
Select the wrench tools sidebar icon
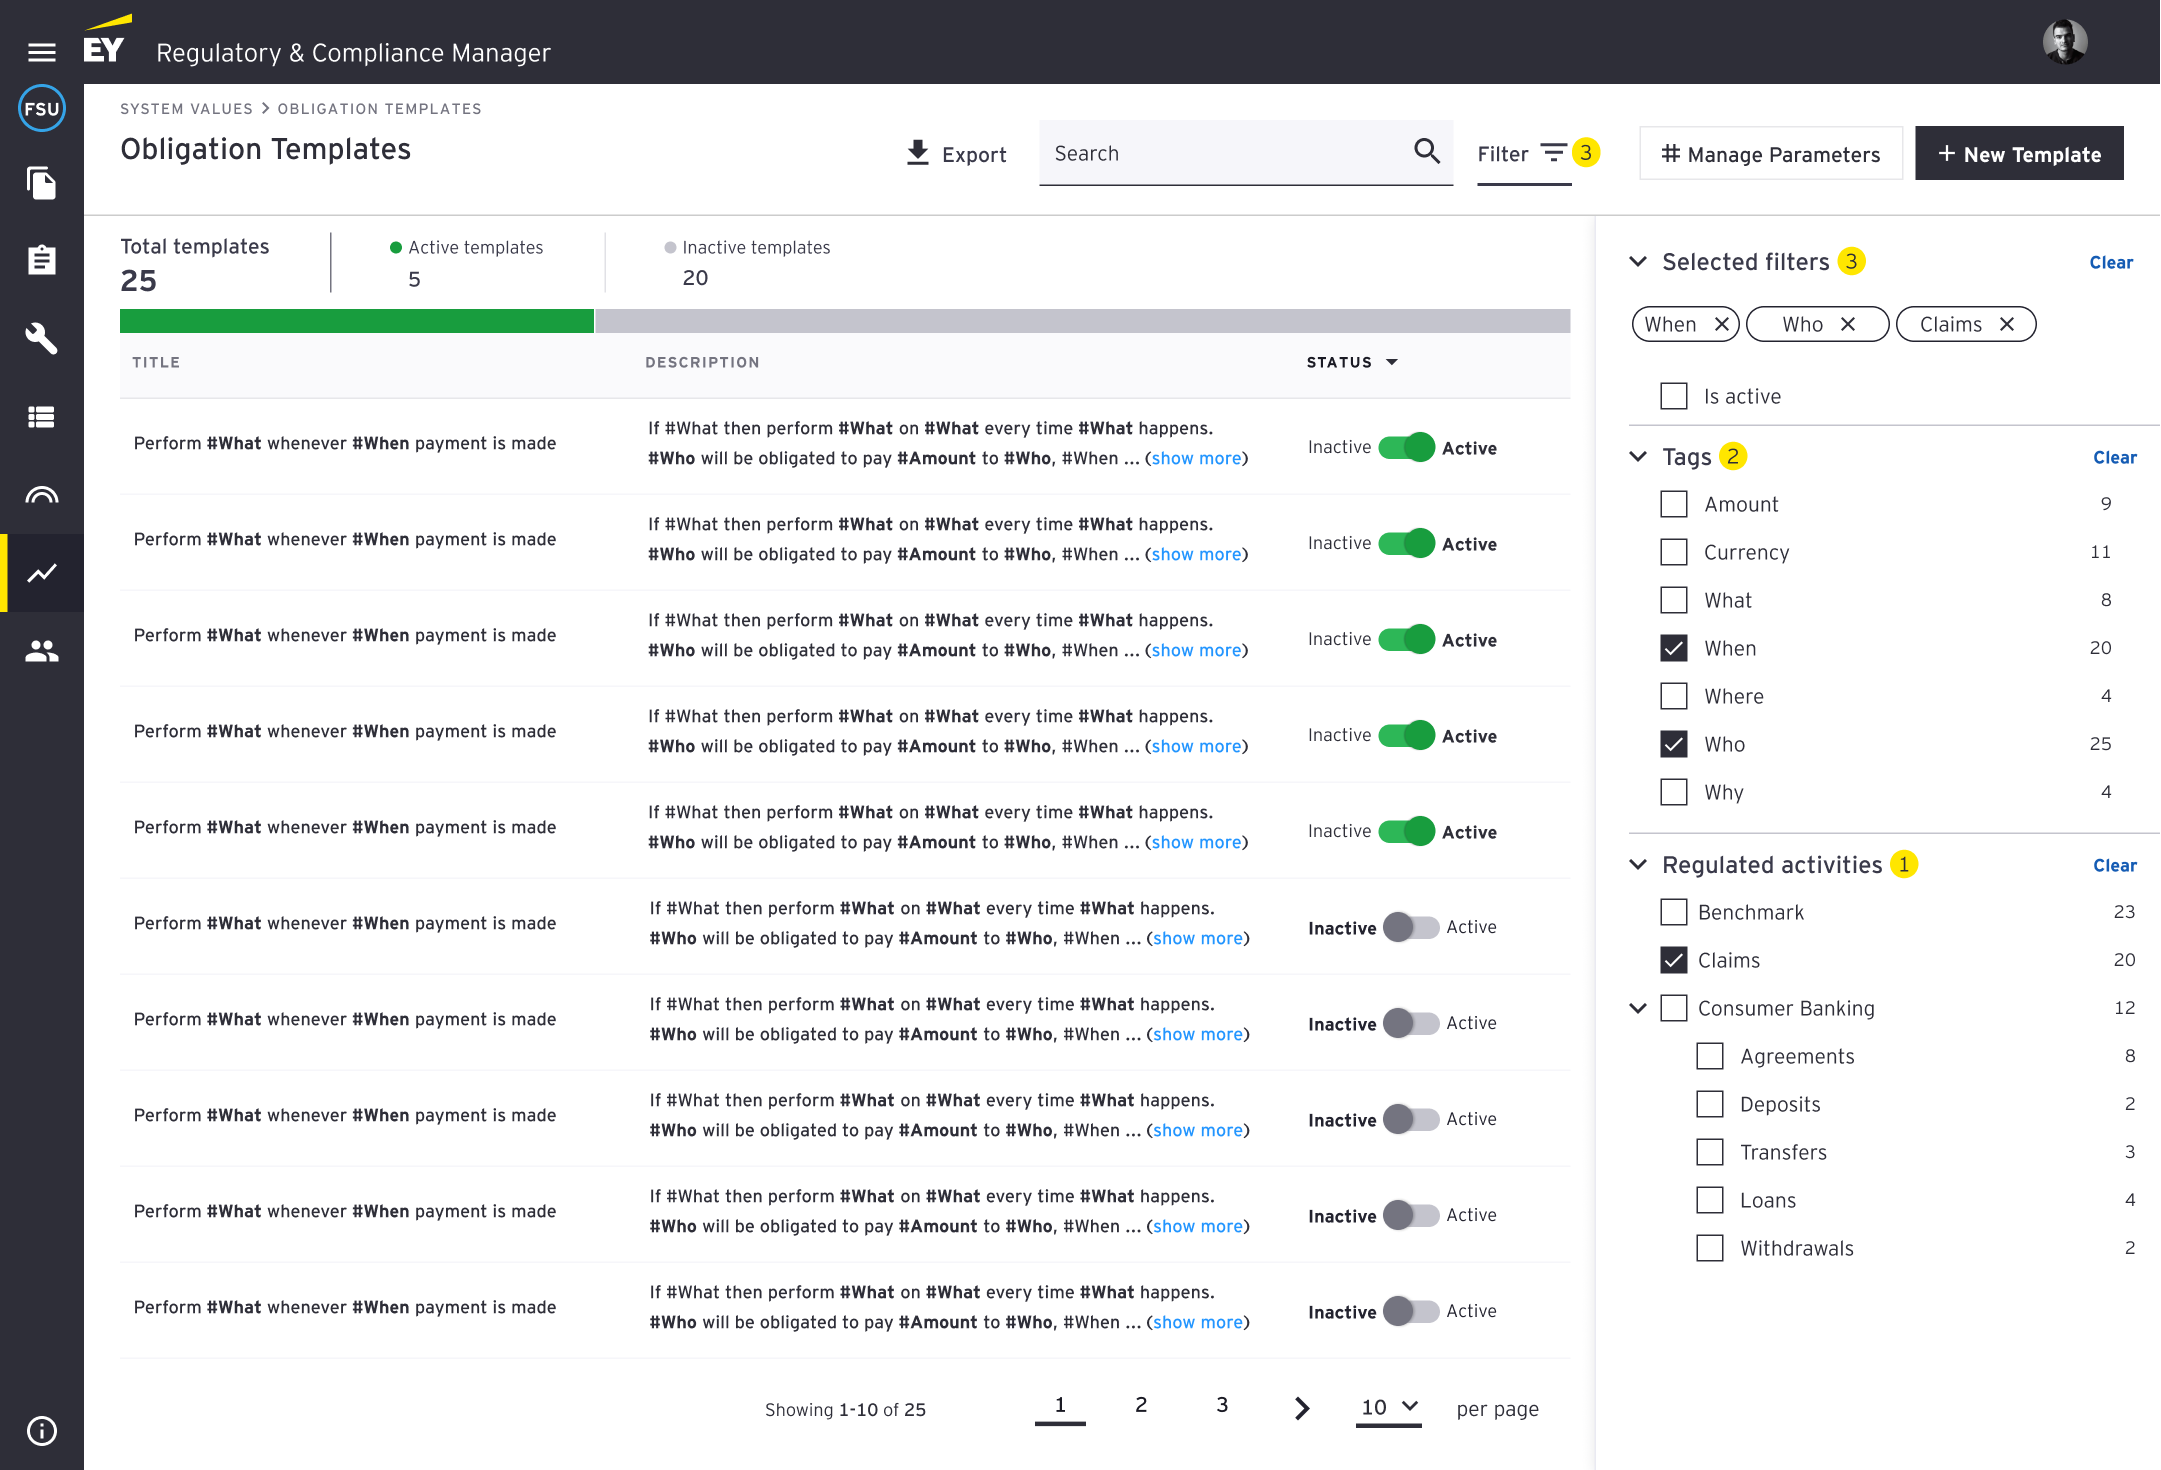pyautogui.click(x=41, y=338)
